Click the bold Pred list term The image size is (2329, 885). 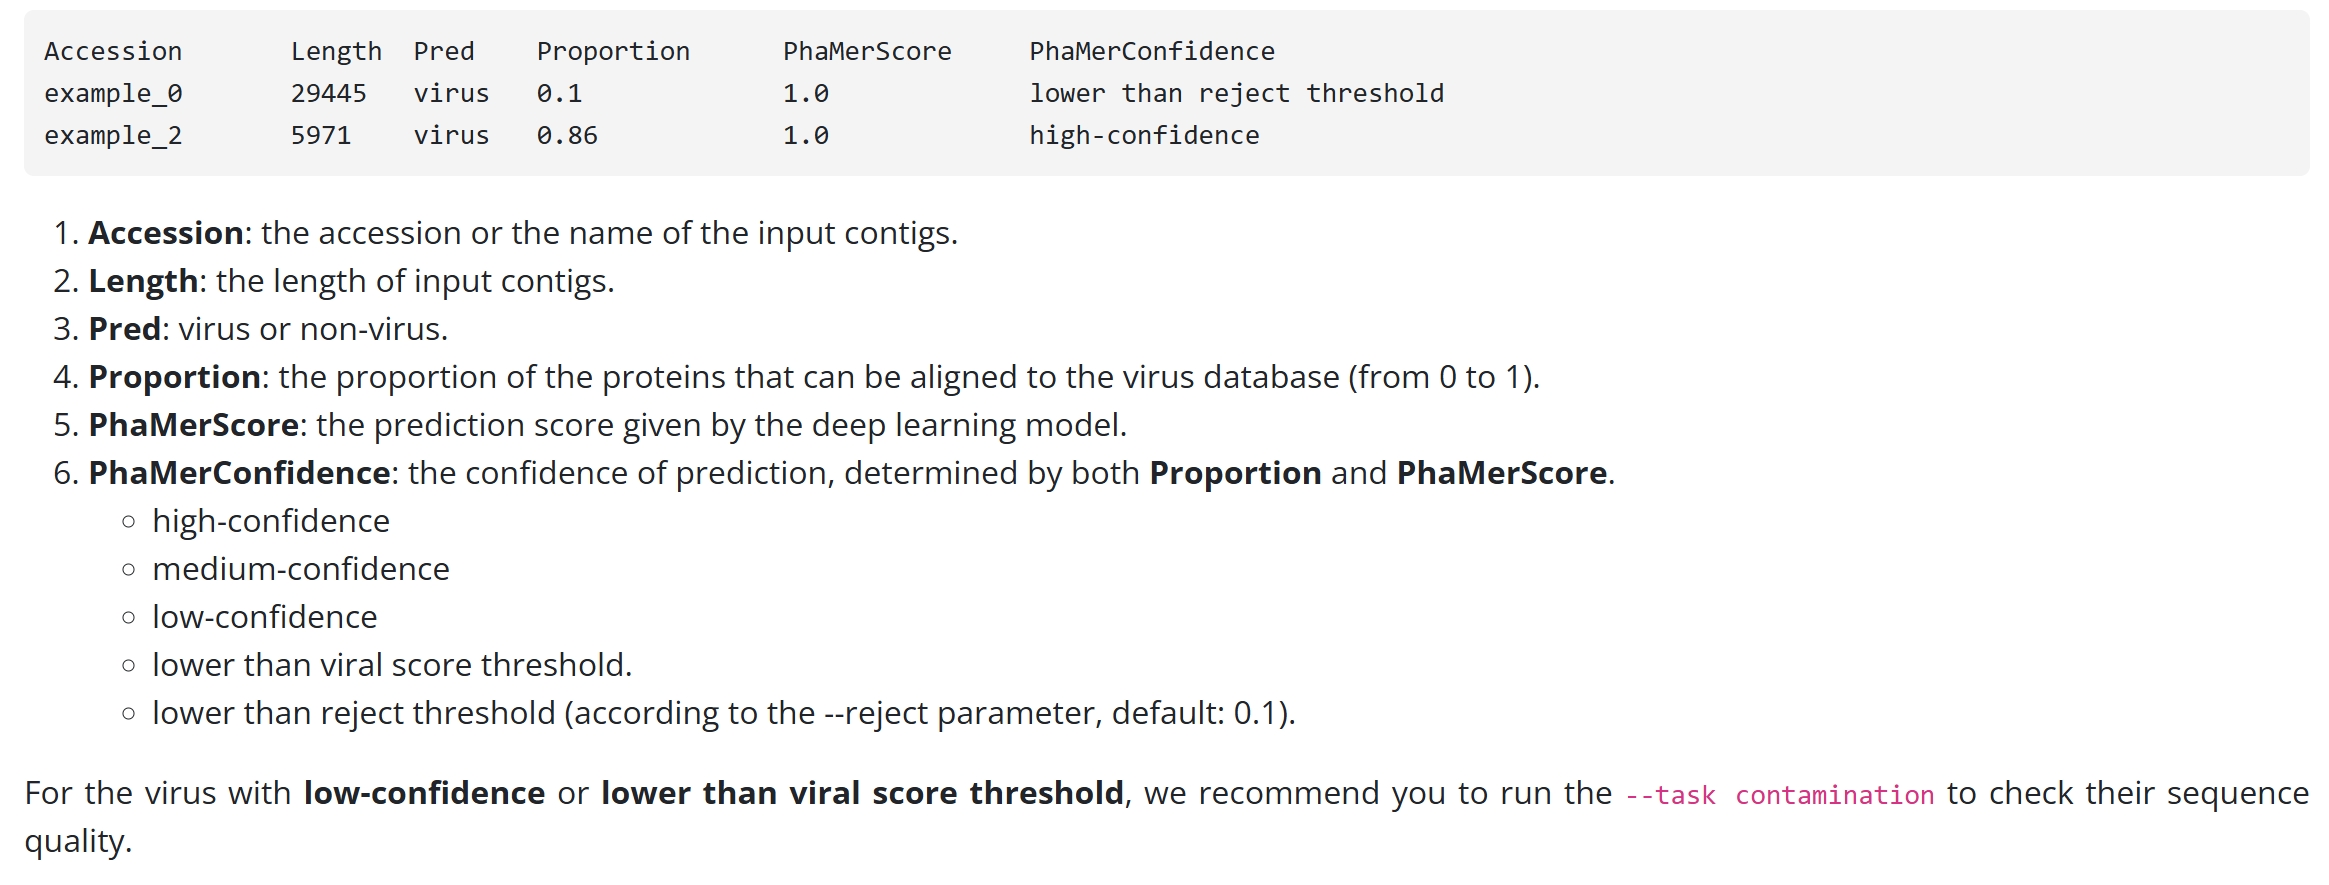click(x=125, y=329)
